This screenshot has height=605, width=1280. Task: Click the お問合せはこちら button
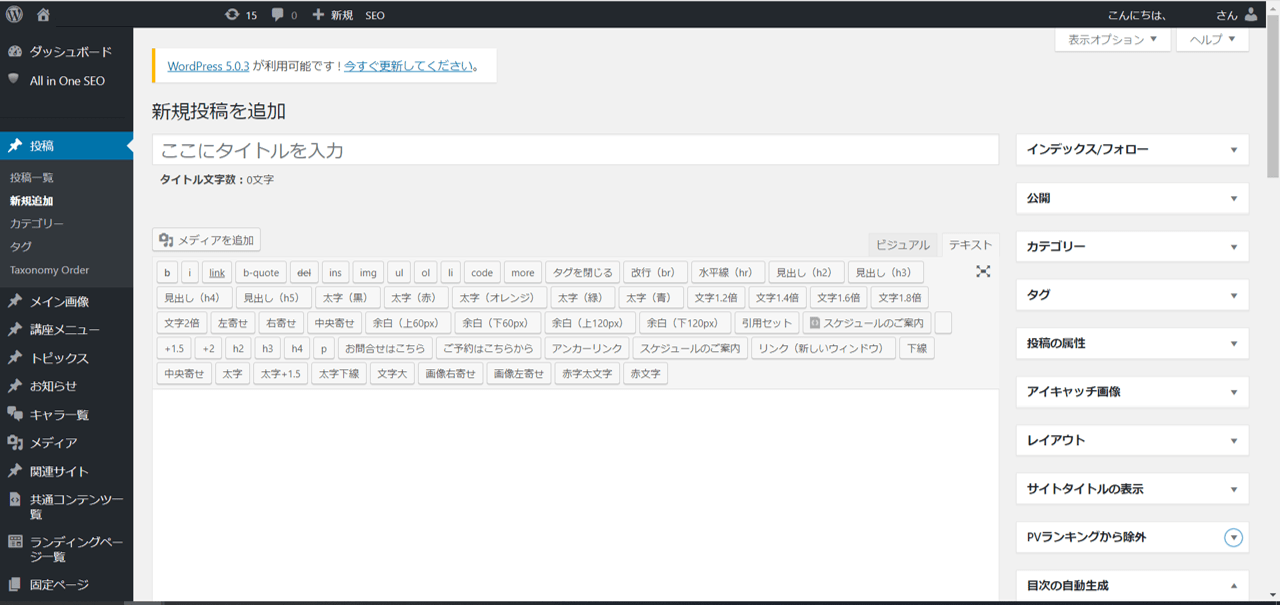coord(385,348)
